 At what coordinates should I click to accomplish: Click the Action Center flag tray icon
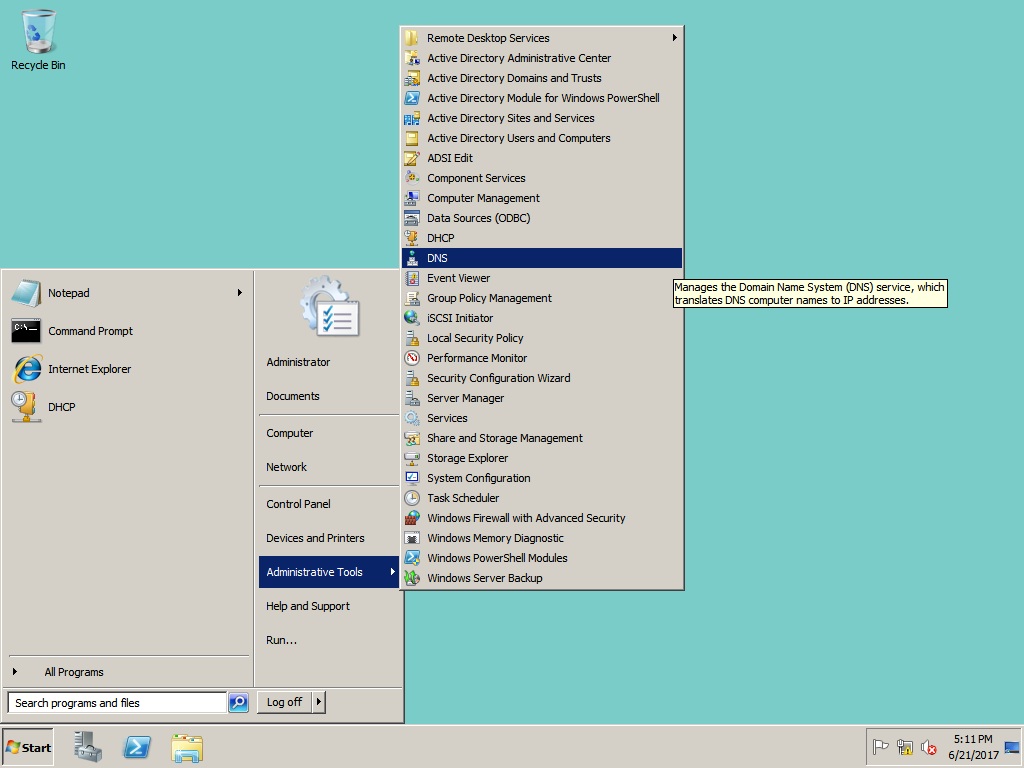click(x=880, y=746)
